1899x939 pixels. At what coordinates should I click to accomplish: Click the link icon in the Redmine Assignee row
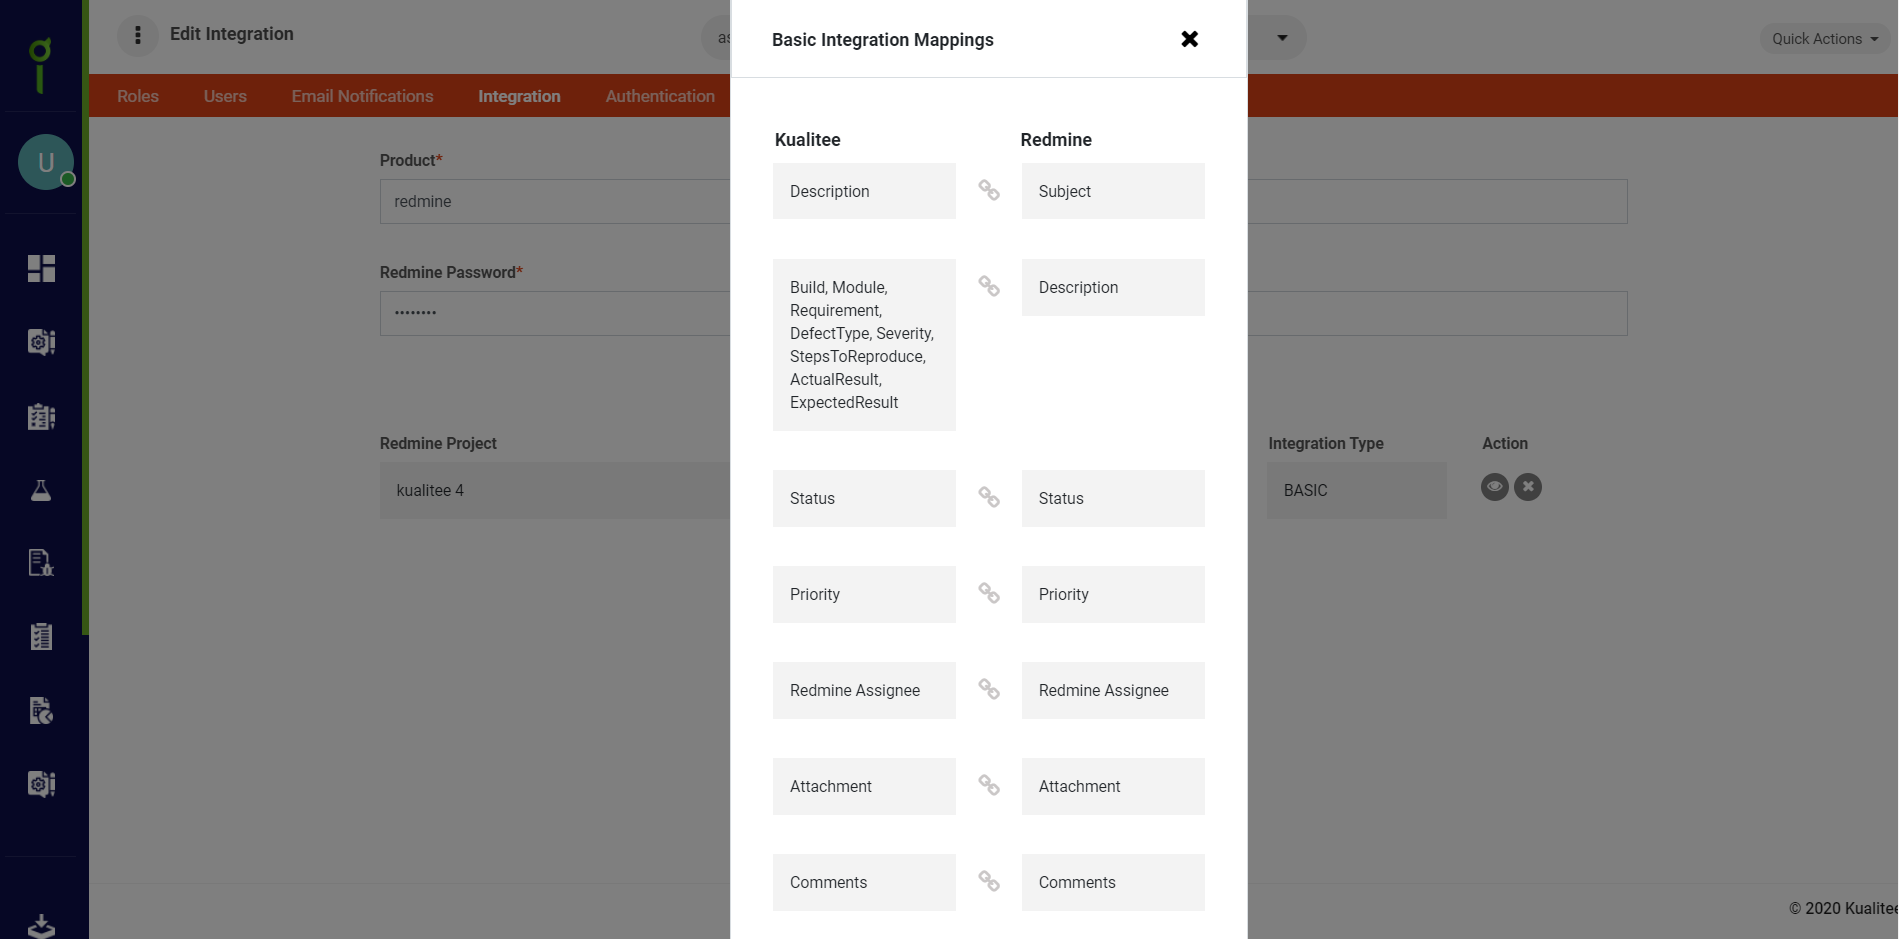pos(989,689)
